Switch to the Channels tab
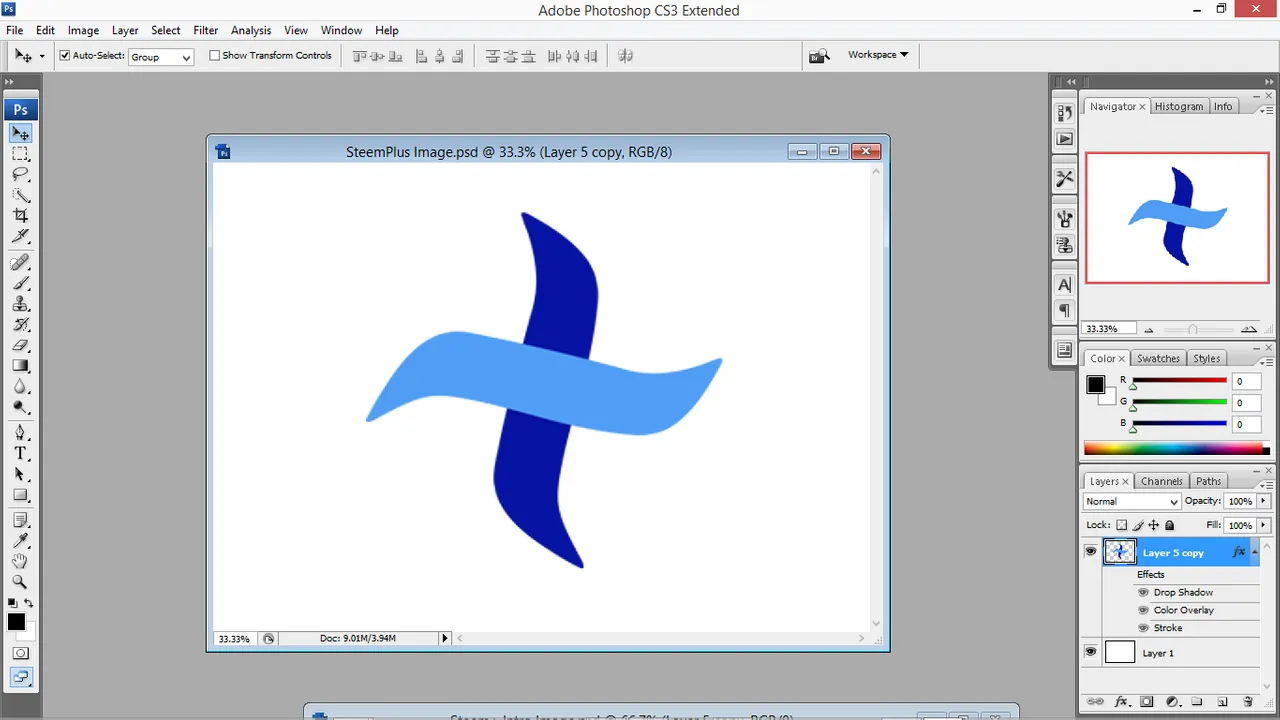Screen dimensions: 1280x720 (1162, 481)
